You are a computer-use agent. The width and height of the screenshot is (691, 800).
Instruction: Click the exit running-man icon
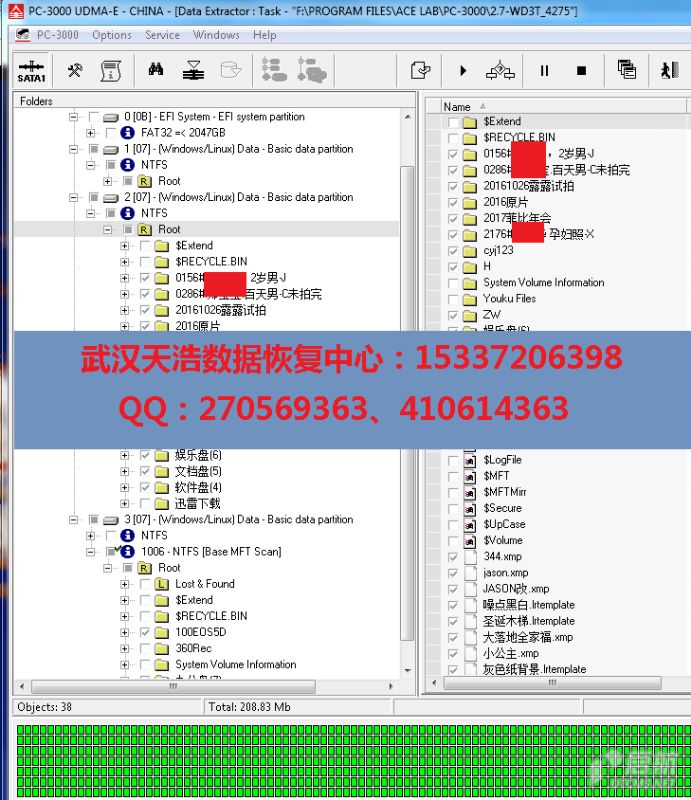tap(669, 70)
